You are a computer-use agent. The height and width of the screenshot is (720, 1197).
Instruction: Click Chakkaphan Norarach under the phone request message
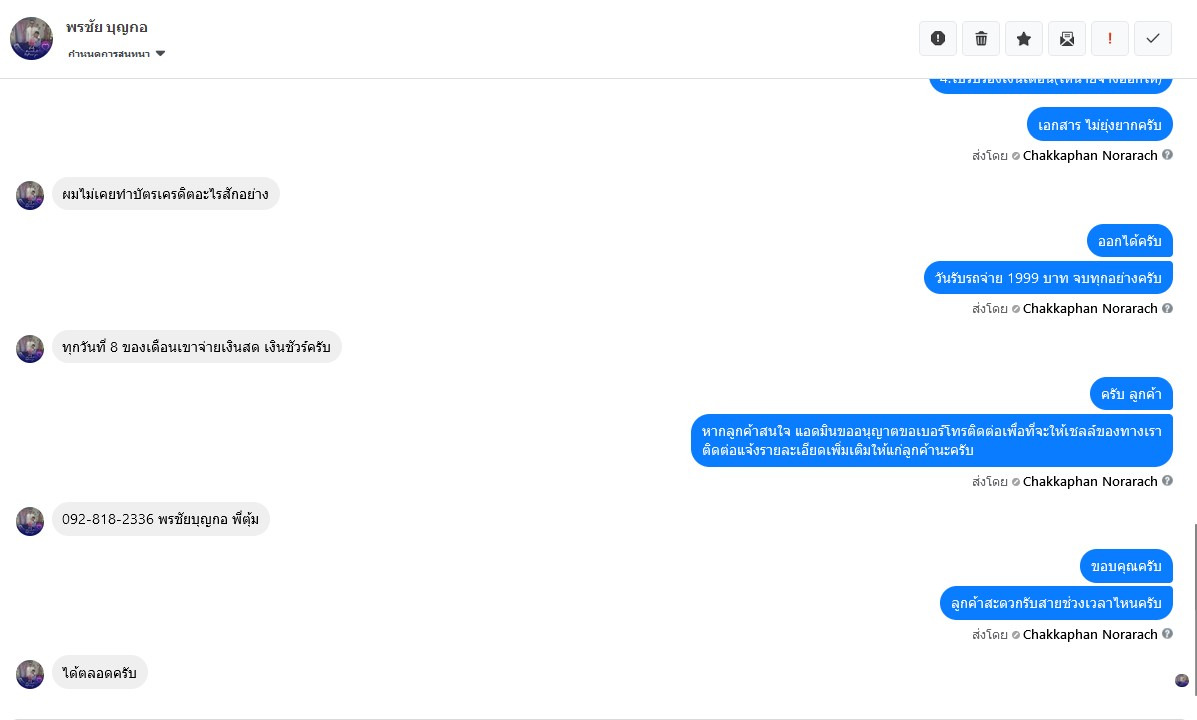coord(1089,481)
